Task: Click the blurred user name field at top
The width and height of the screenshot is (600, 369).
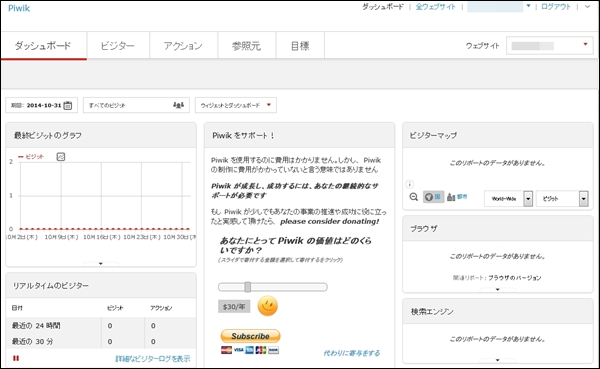Action: tap(495, 7)
